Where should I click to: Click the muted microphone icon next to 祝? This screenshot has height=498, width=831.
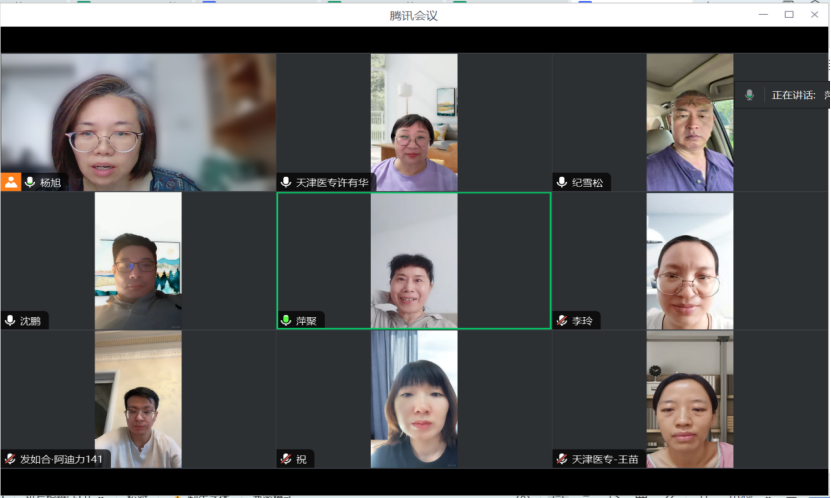tap(286, 459)
